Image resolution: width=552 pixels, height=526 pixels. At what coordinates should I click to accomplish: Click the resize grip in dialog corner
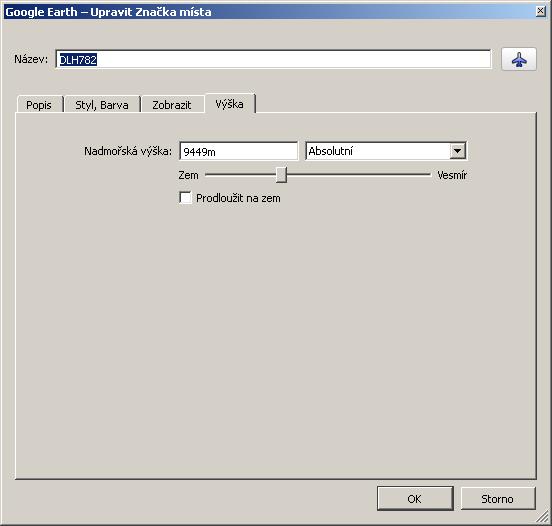tap(543, 517)
